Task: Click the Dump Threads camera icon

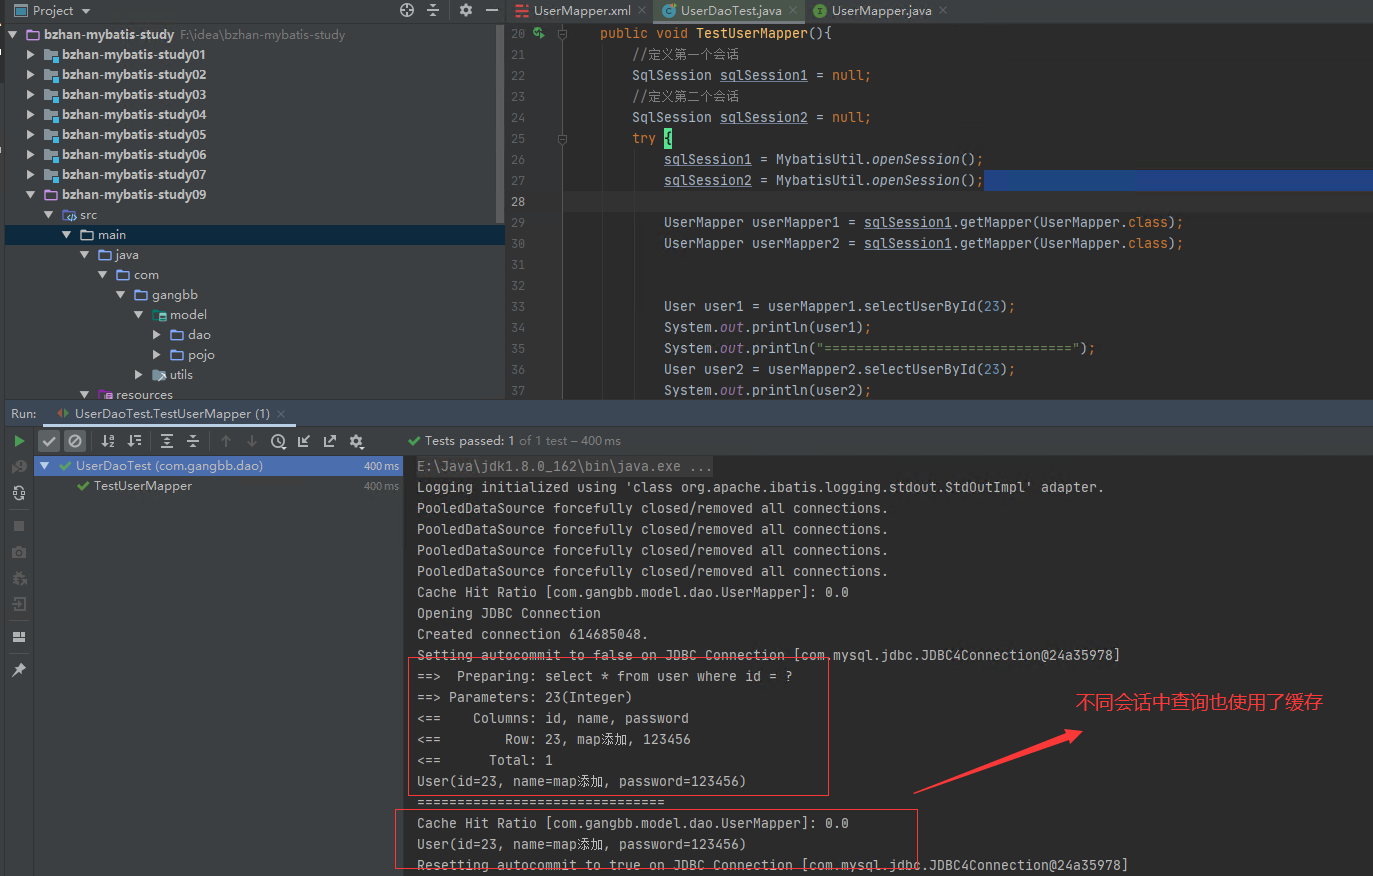Action: 19,552
